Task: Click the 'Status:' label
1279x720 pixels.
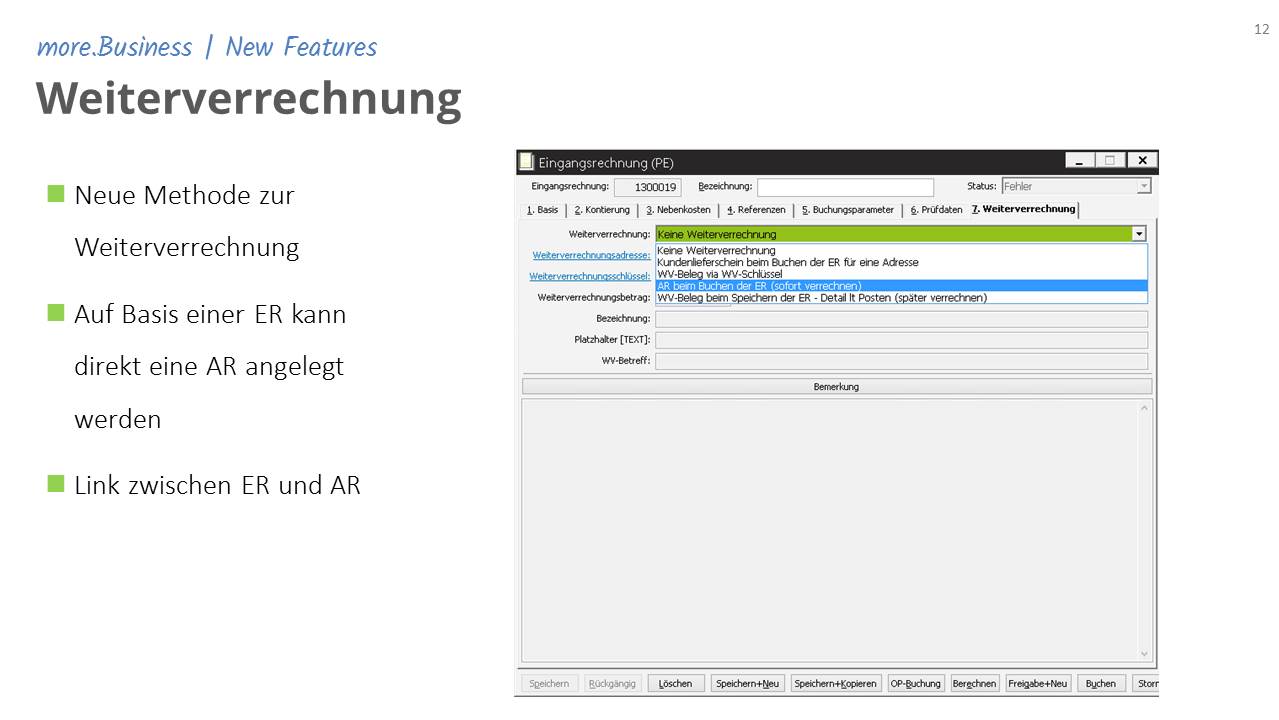Action: [982, 186]
